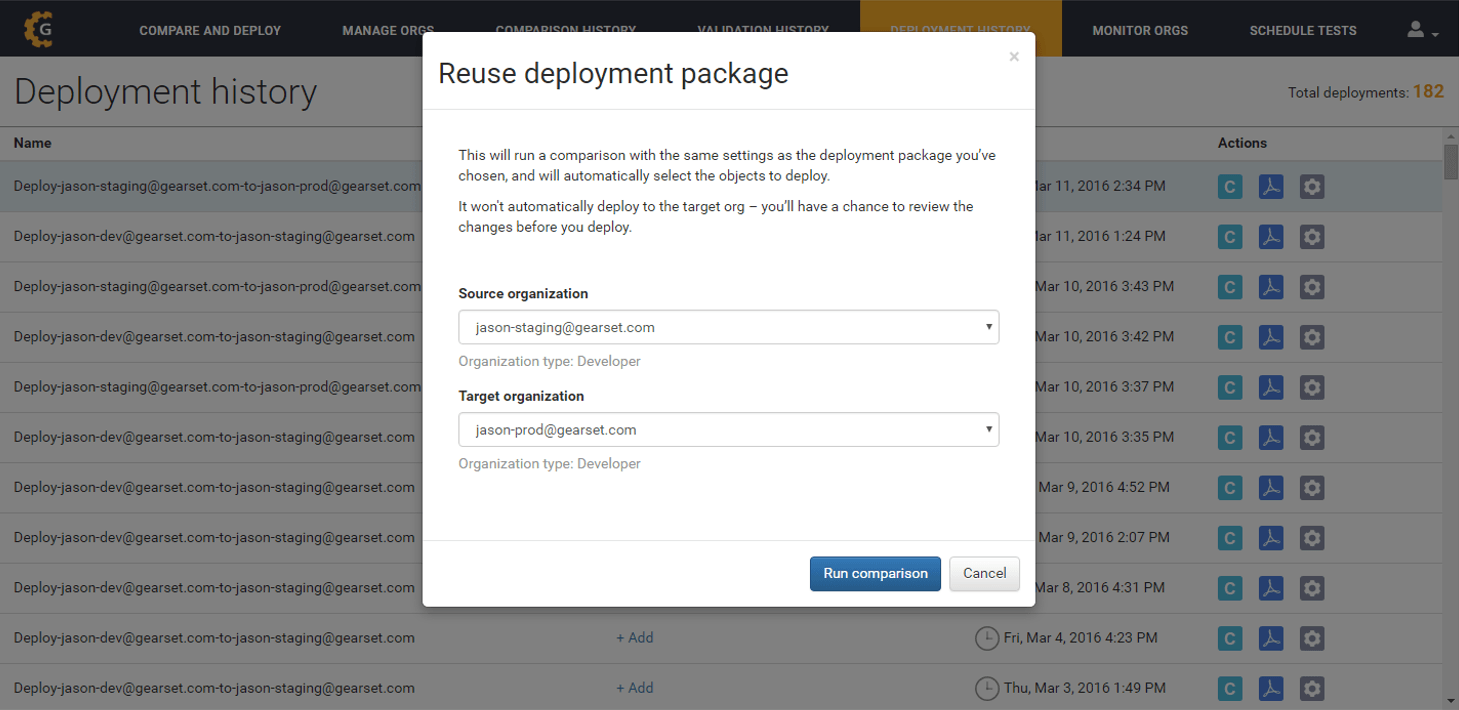Expand the Target organization dropdown
The width and height of the screenshot is (1459, 710).
click(728, 430)
